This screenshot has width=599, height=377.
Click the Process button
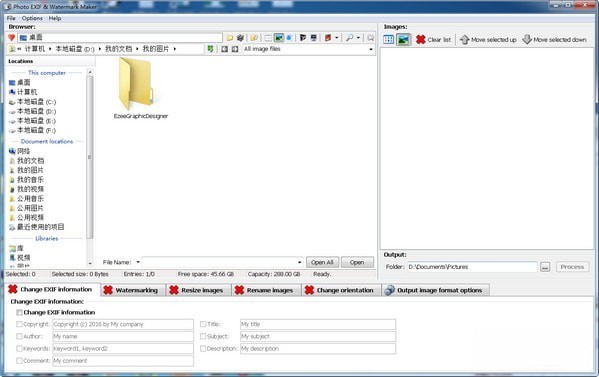tap(572, 267)
